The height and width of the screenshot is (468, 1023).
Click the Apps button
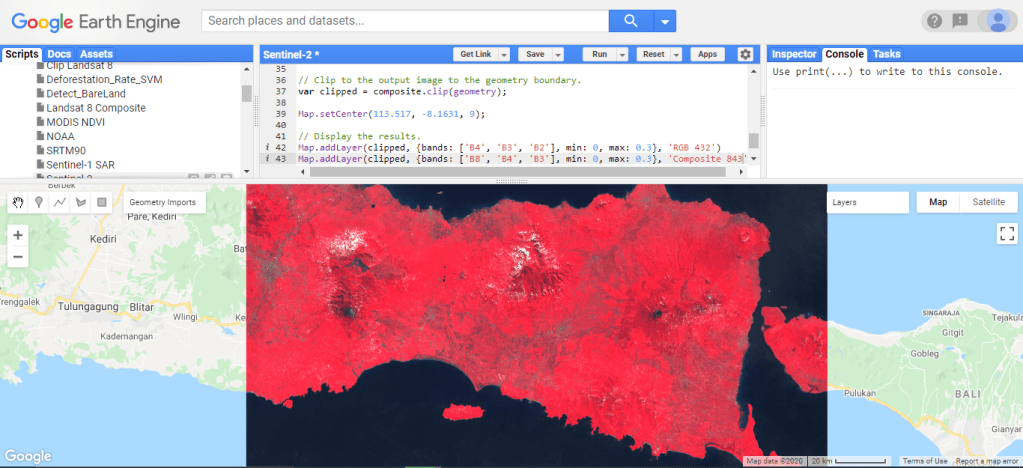[708, 54]
